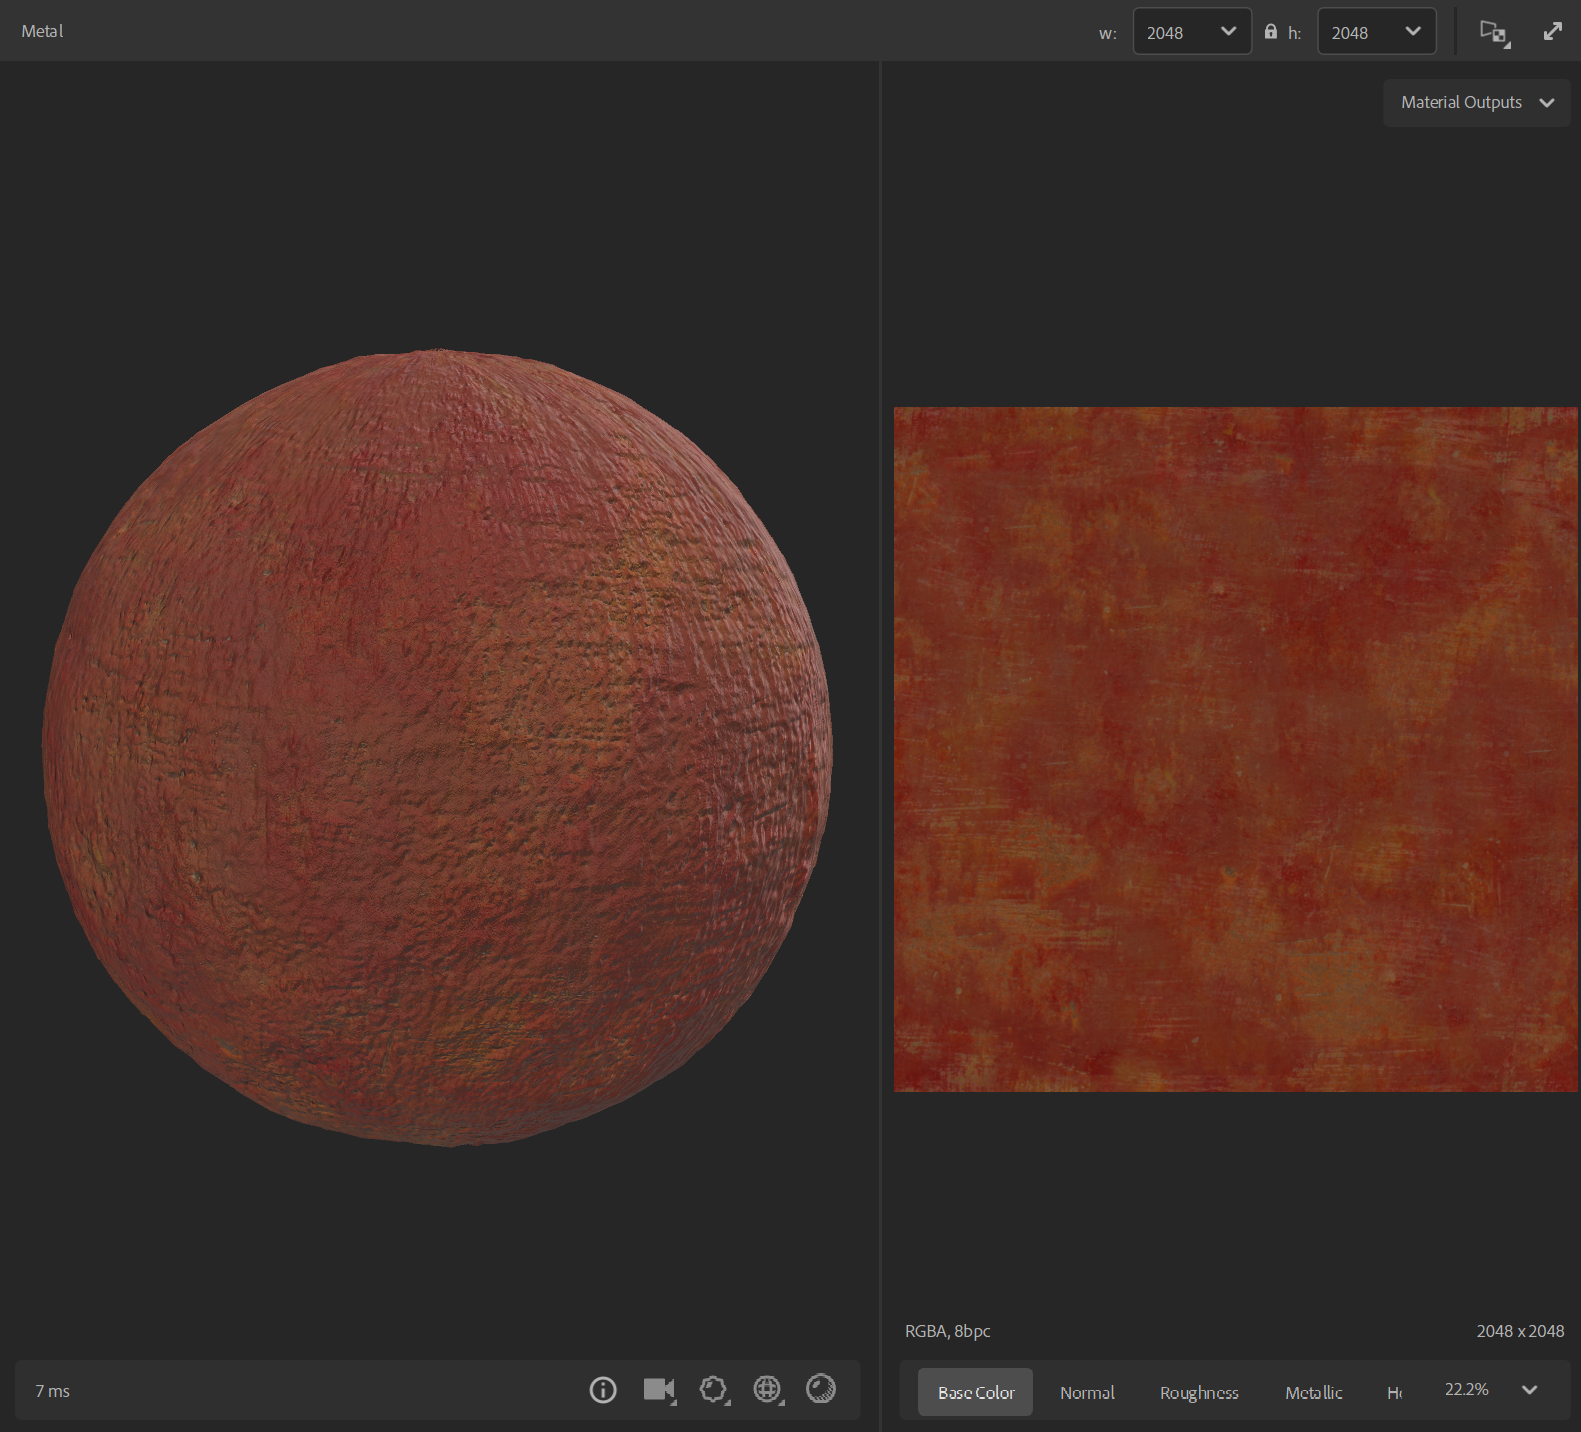Viewport: 1581px width, 1432px height.
Task: Open the camera settings icon
Action: (x=658, y=1390)
